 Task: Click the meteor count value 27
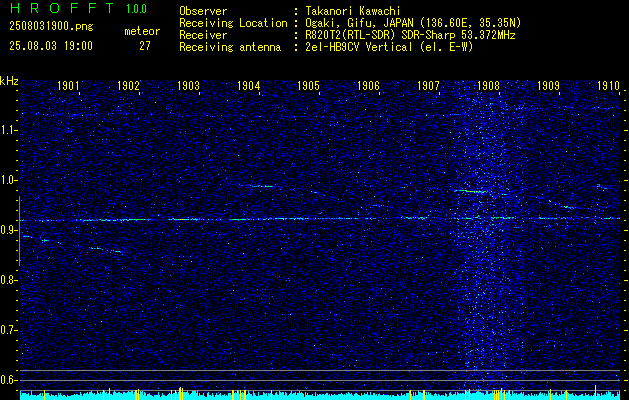click(145, 46)
